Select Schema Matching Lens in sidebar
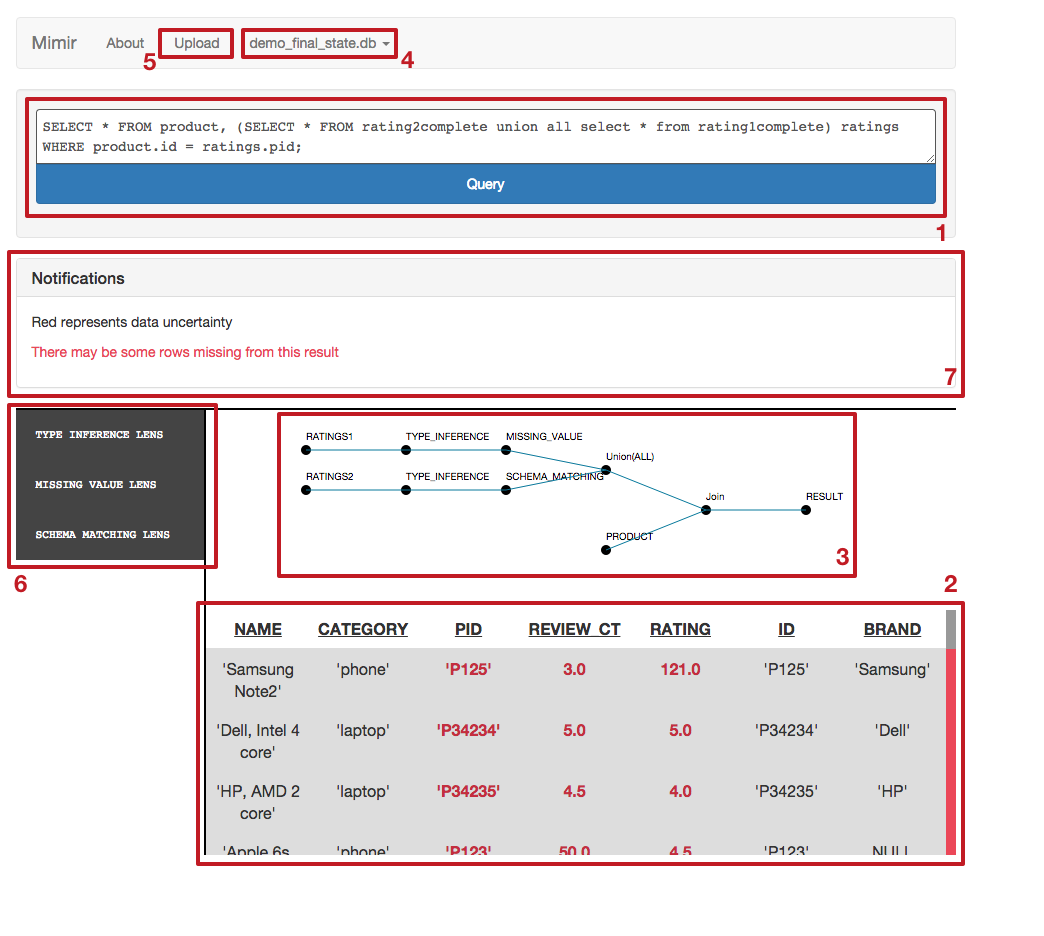The height and width of the screenshot is (936, 1044). 102,535
